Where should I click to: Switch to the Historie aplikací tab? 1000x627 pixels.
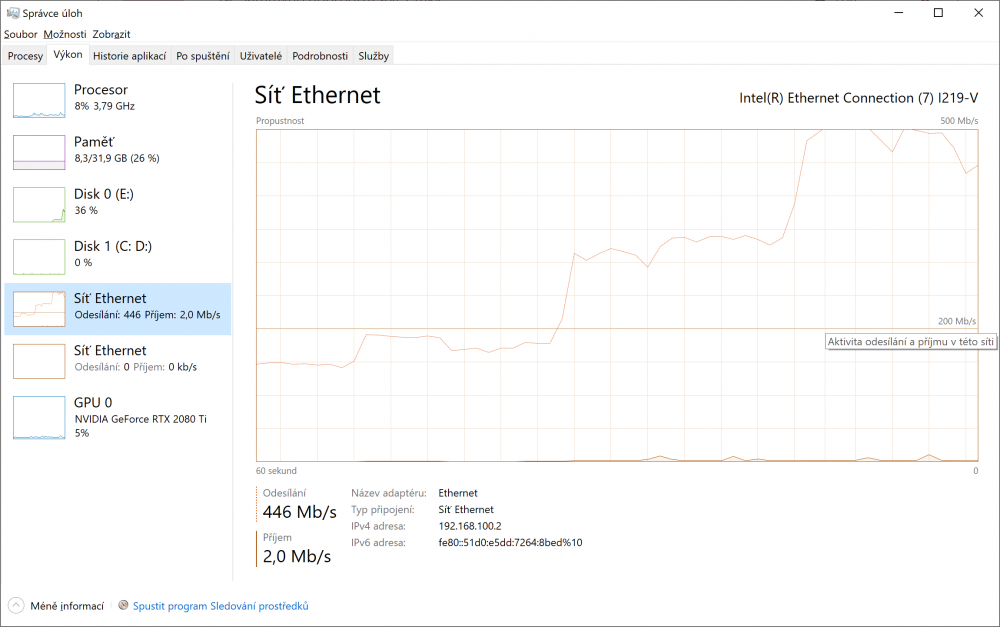129,56
